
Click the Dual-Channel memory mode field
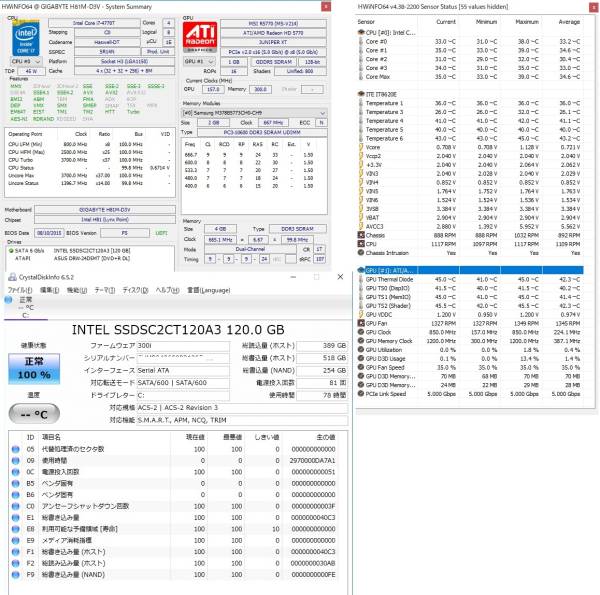pyautogui.click(x=250, y=249)
